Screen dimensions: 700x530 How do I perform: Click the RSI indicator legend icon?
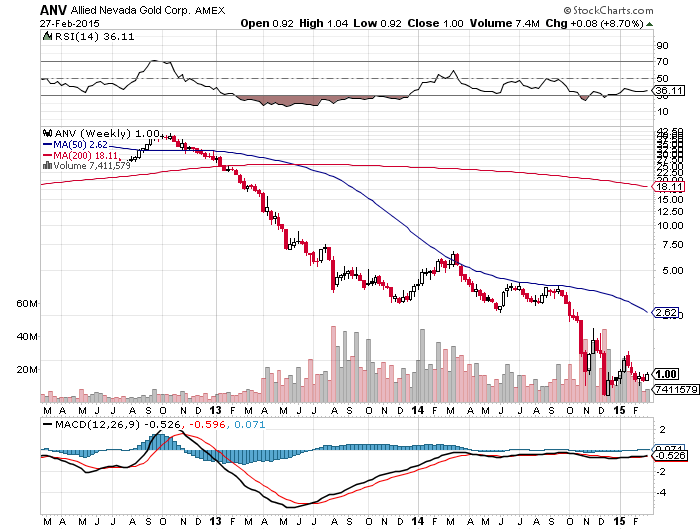pyautogui.click(x=47, y=36)
